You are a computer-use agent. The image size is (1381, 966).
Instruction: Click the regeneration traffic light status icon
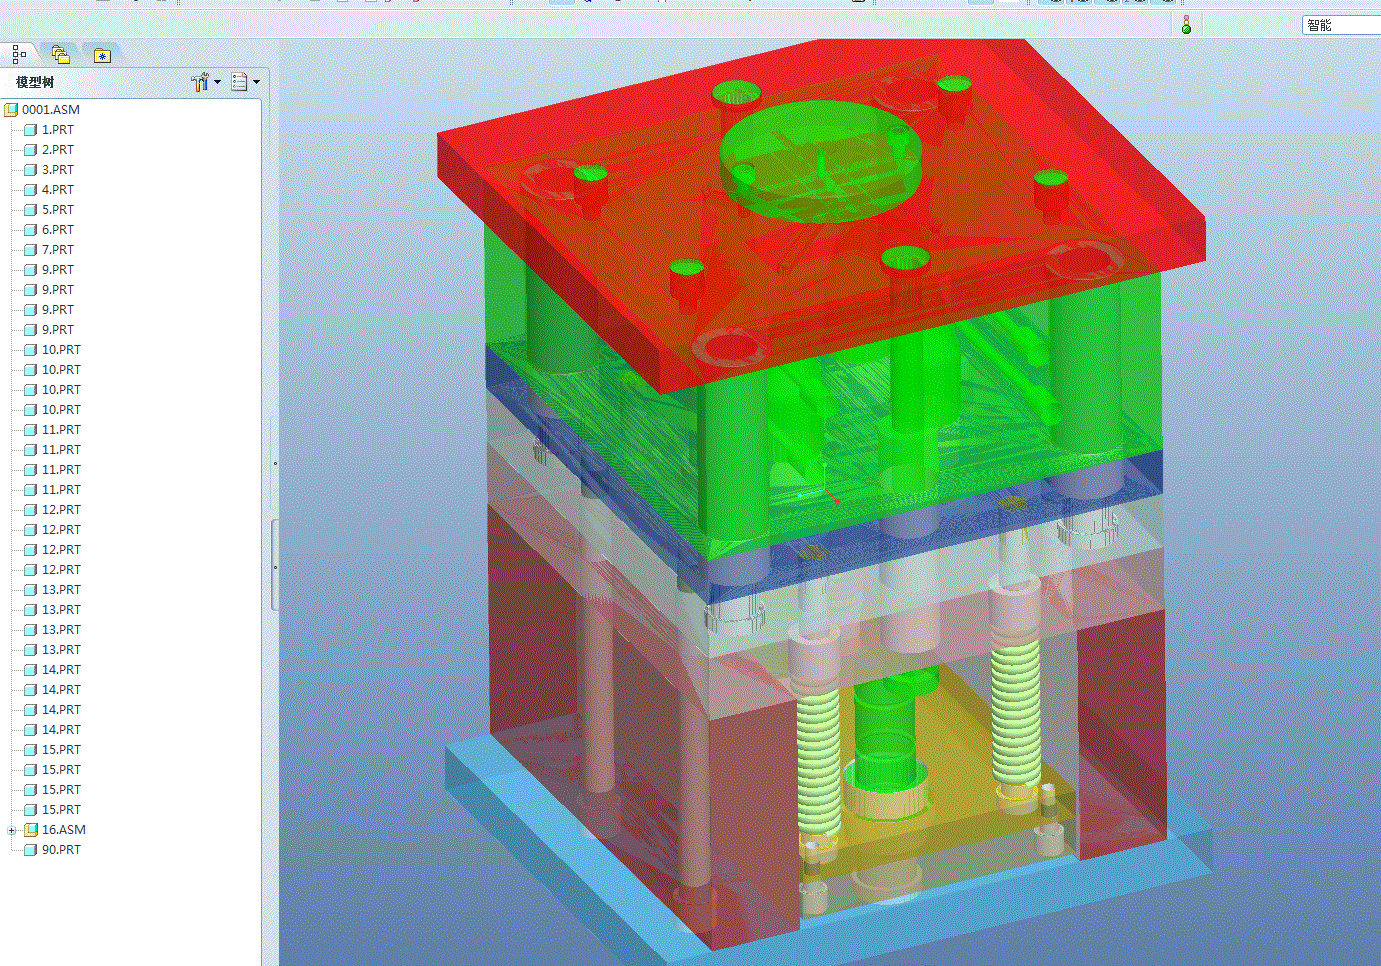[x=1186, y=25]
